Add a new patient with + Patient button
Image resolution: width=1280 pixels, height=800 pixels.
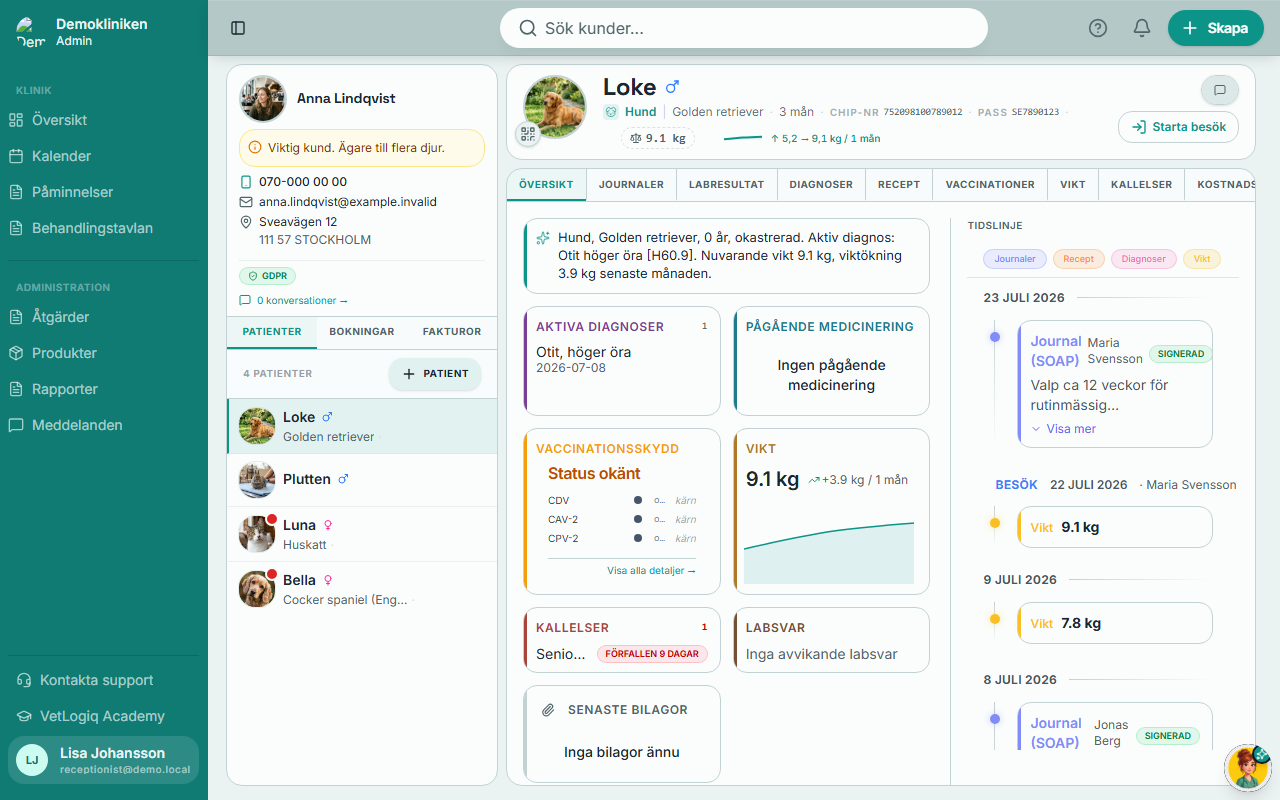(435, 374)
